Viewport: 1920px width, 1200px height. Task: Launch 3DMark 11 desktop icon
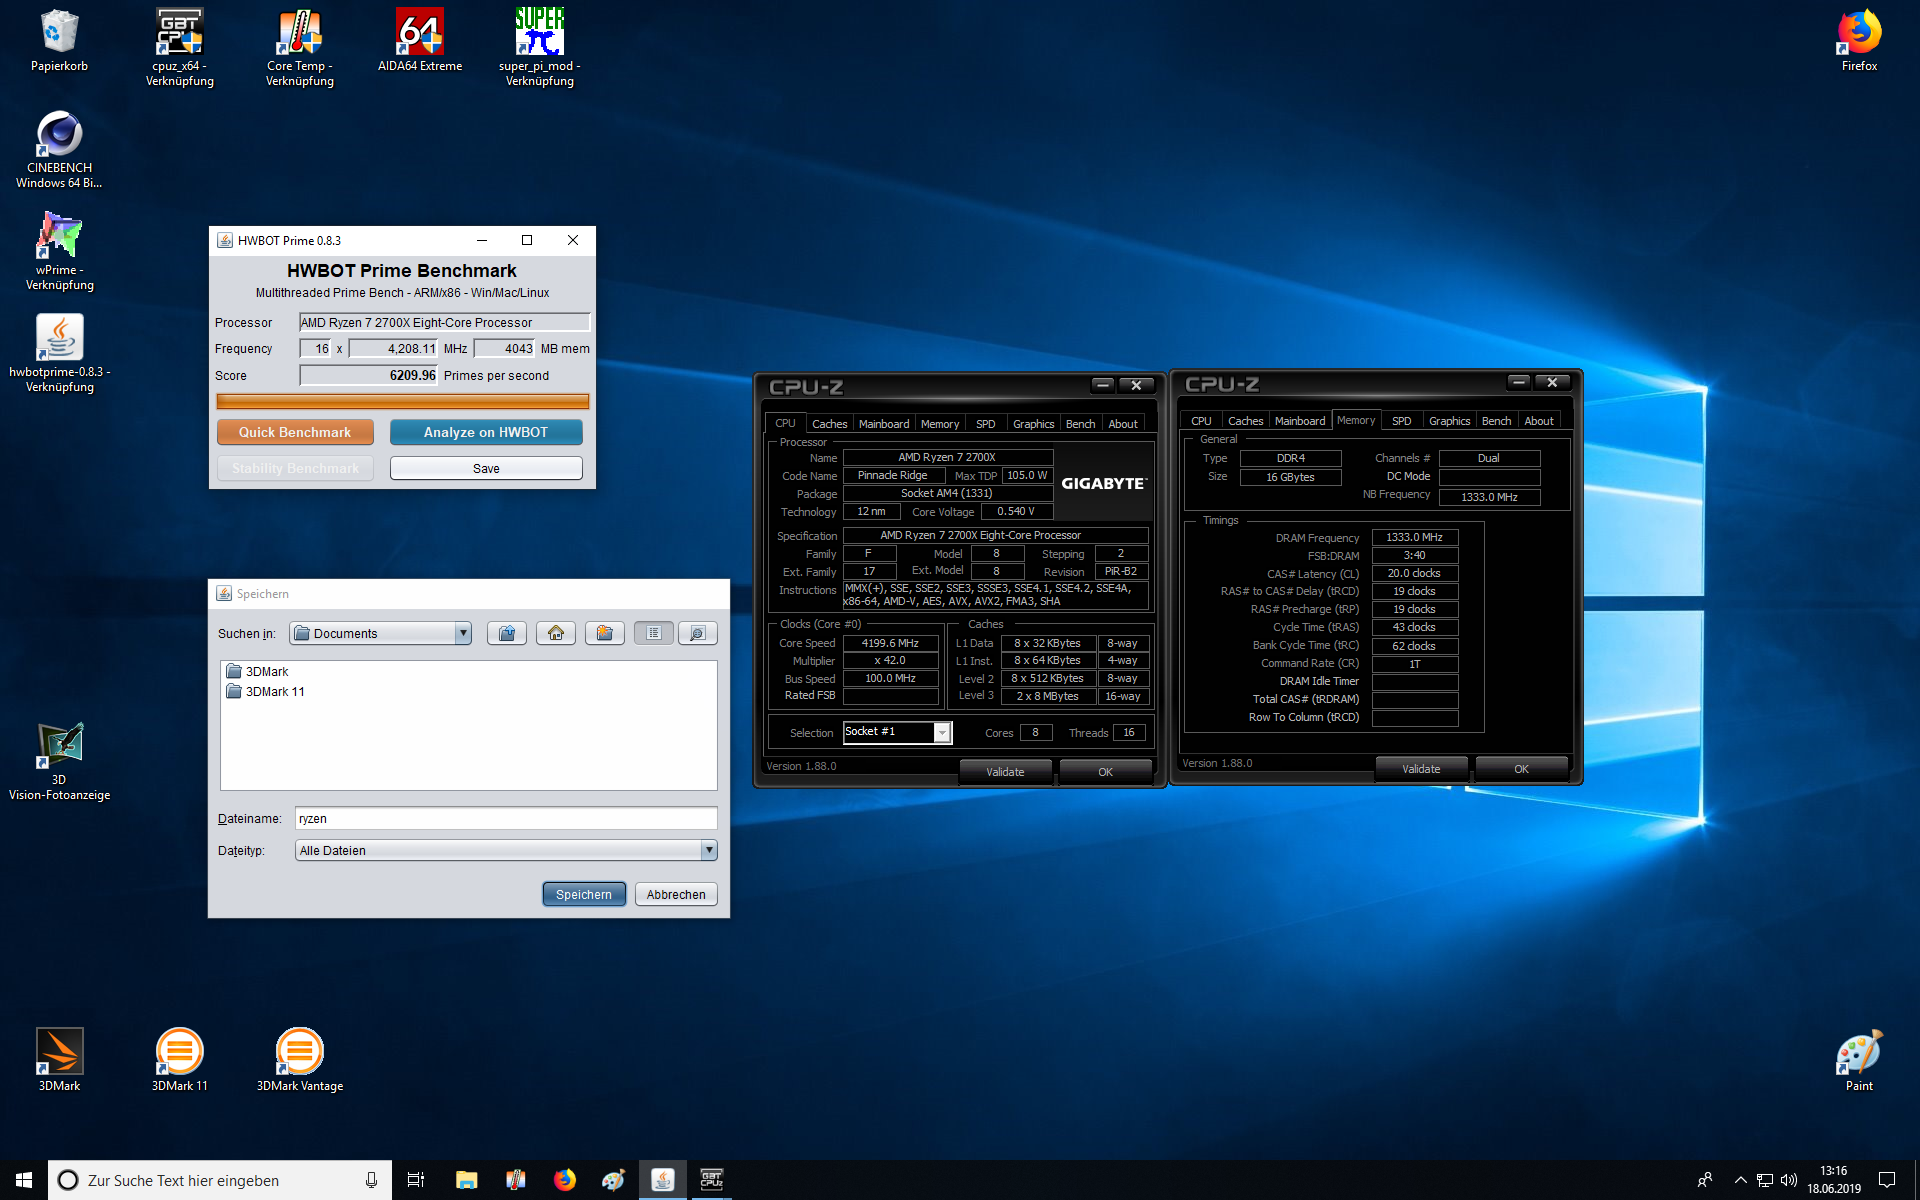click(180, 1060)
